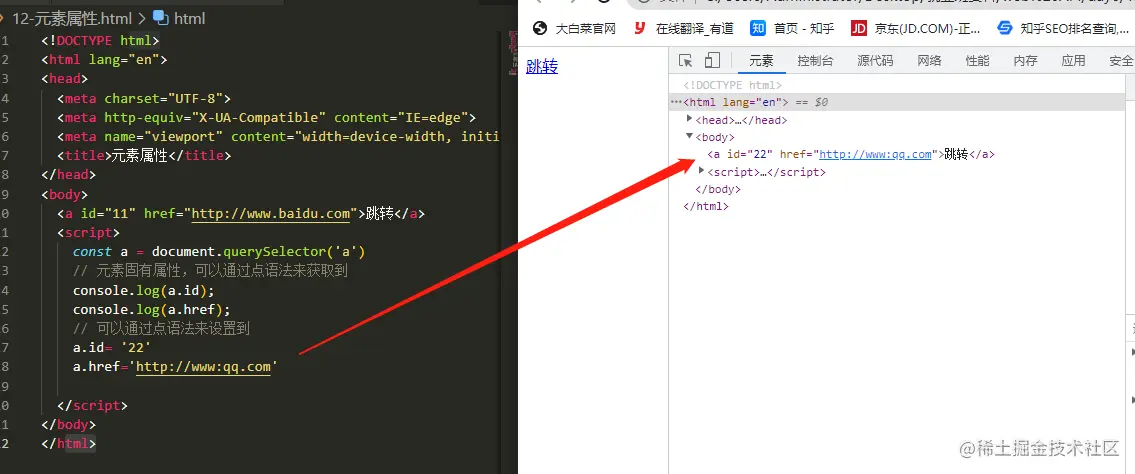1135x474 pixels.
Task: Open the 网络 tab
Action: point(929,61)
